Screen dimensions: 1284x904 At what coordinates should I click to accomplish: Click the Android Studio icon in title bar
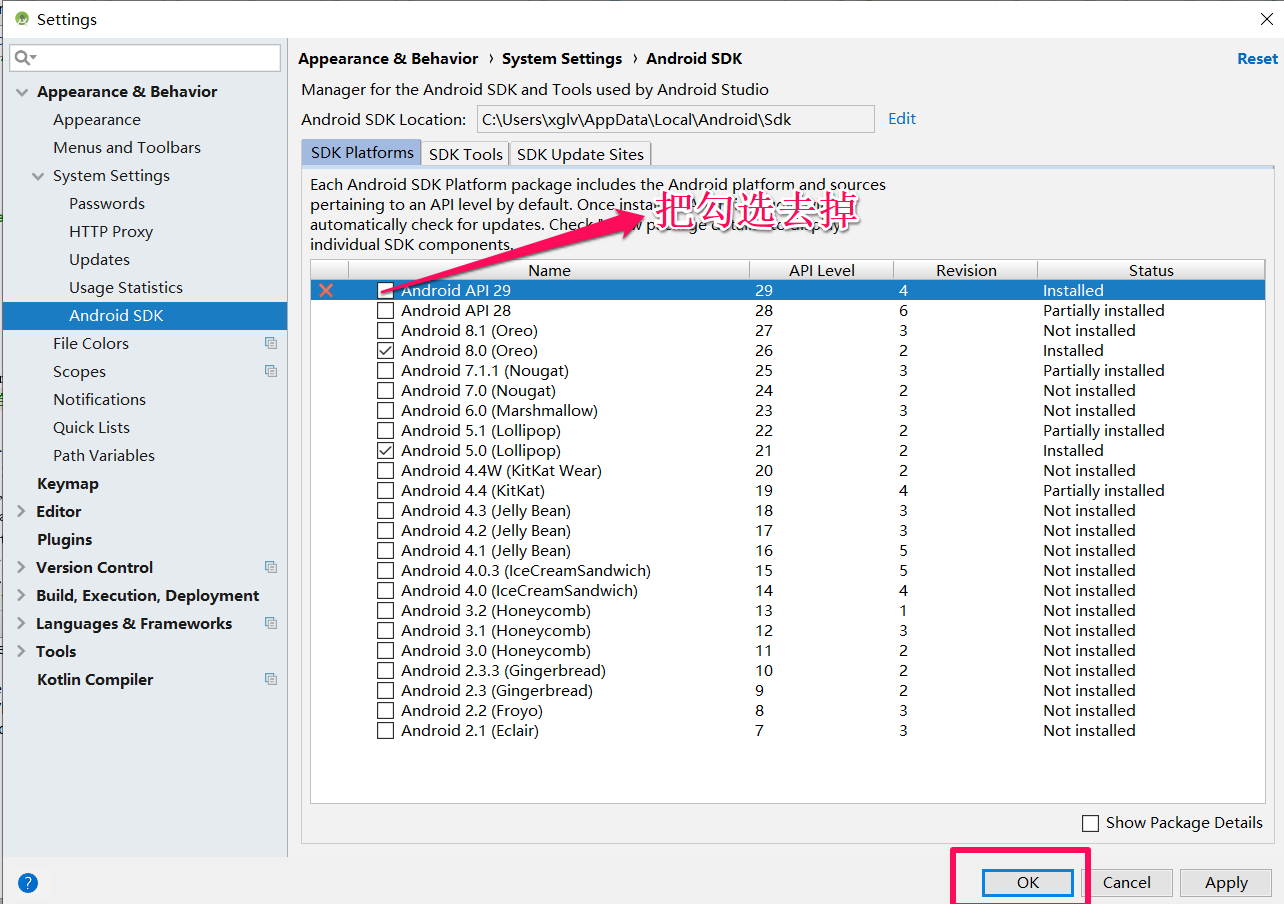21,19
